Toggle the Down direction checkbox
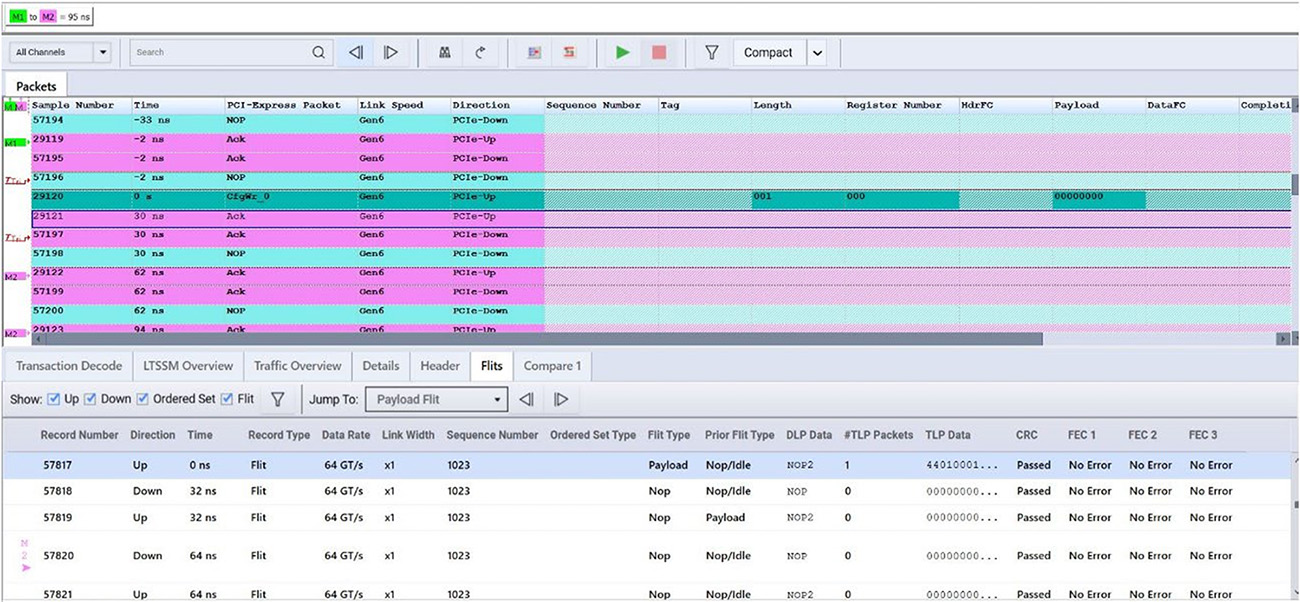1300x602 pixels. [91, 400]
